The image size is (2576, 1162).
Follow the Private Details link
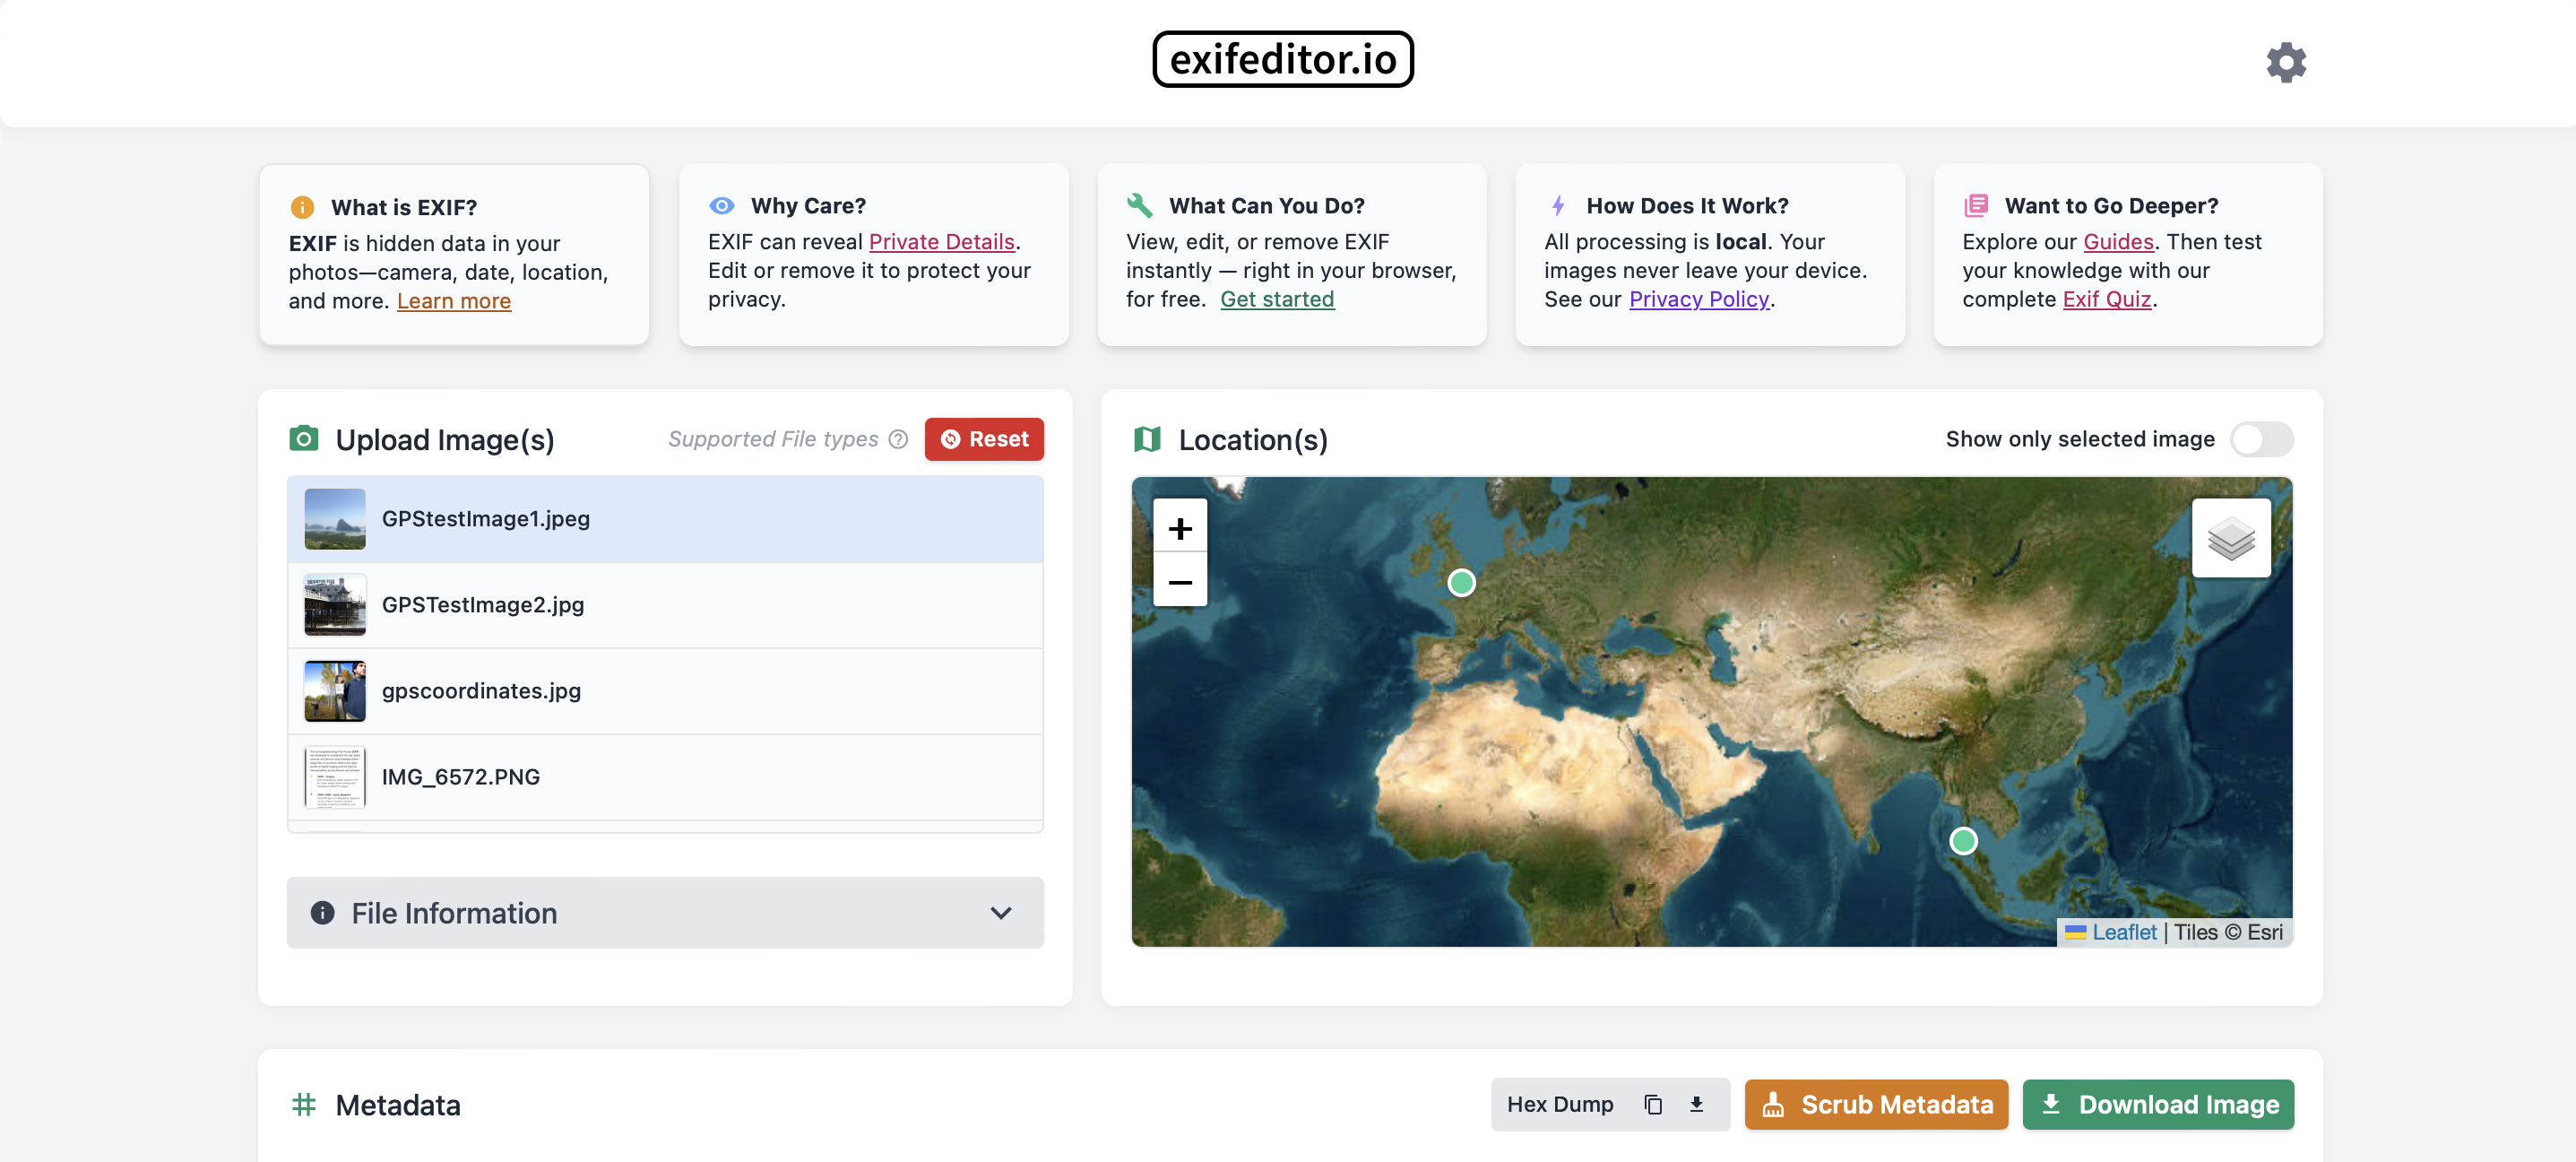(941, 241)
